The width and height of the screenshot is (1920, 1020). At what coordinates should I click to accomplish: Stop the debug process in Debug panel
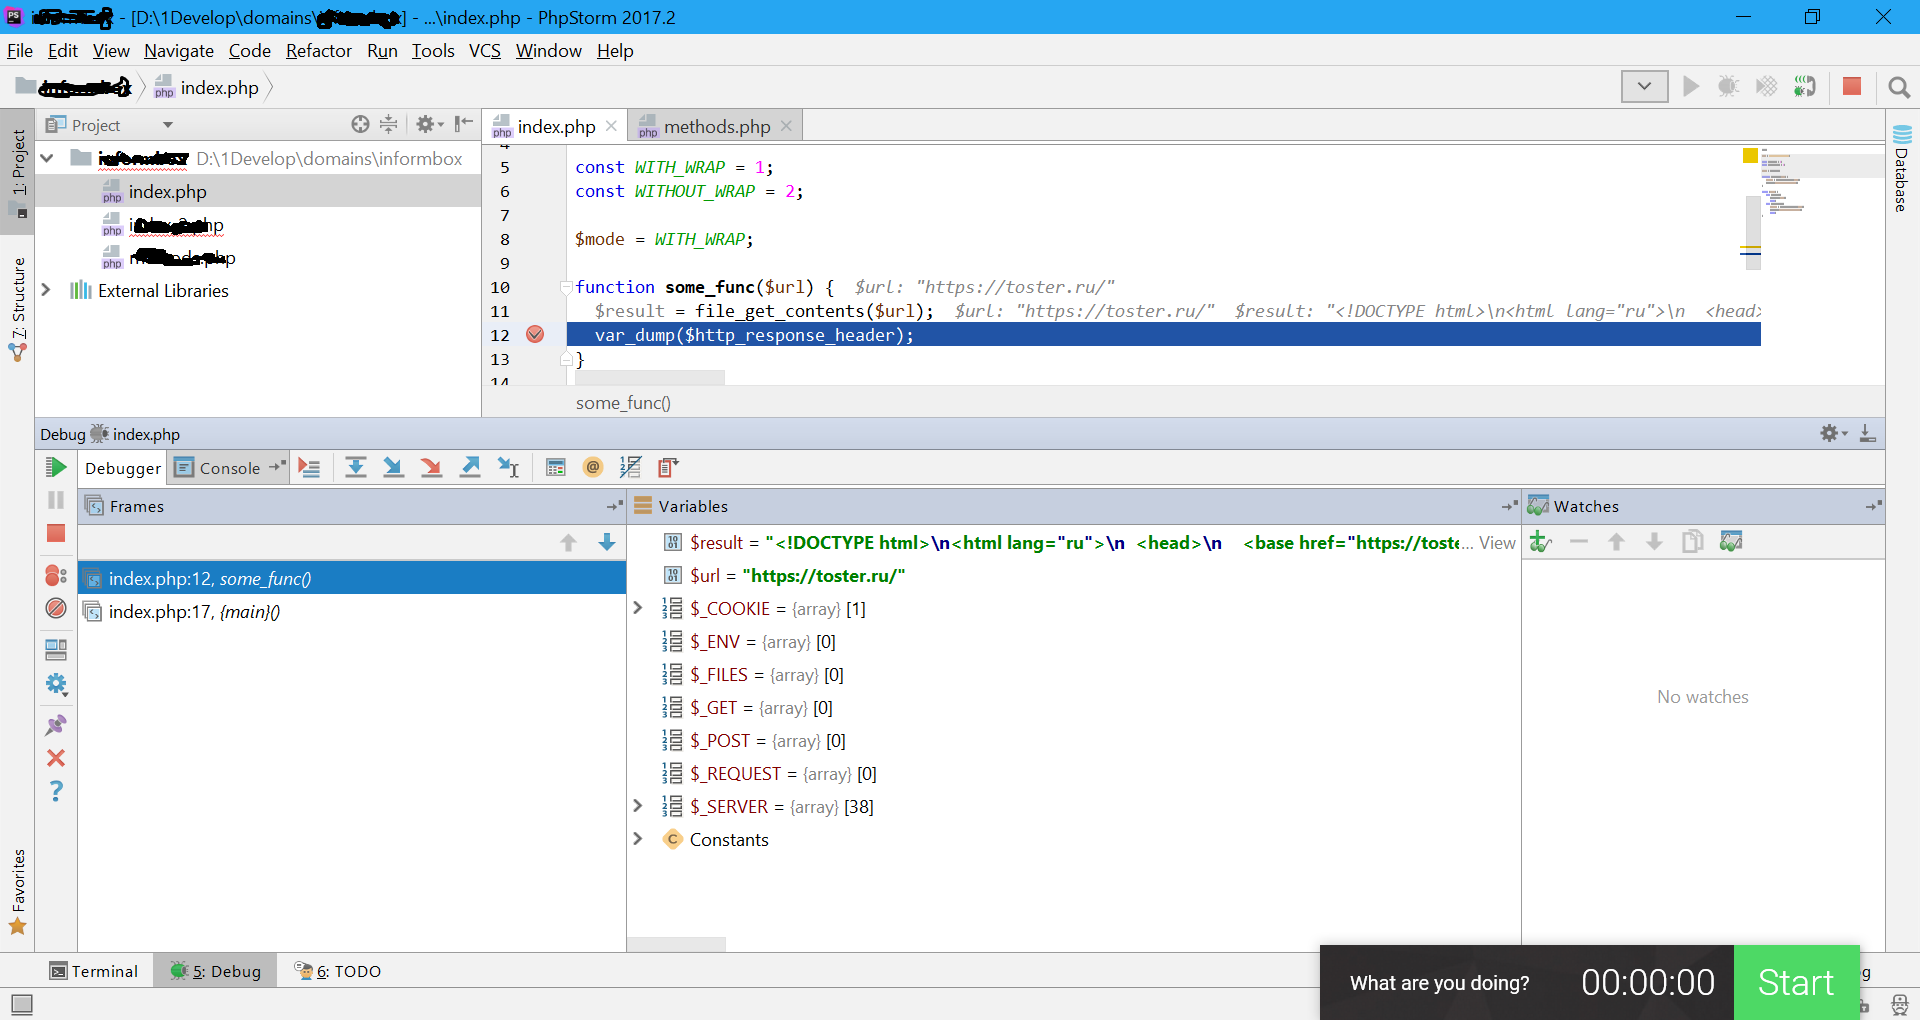(56, 533)
